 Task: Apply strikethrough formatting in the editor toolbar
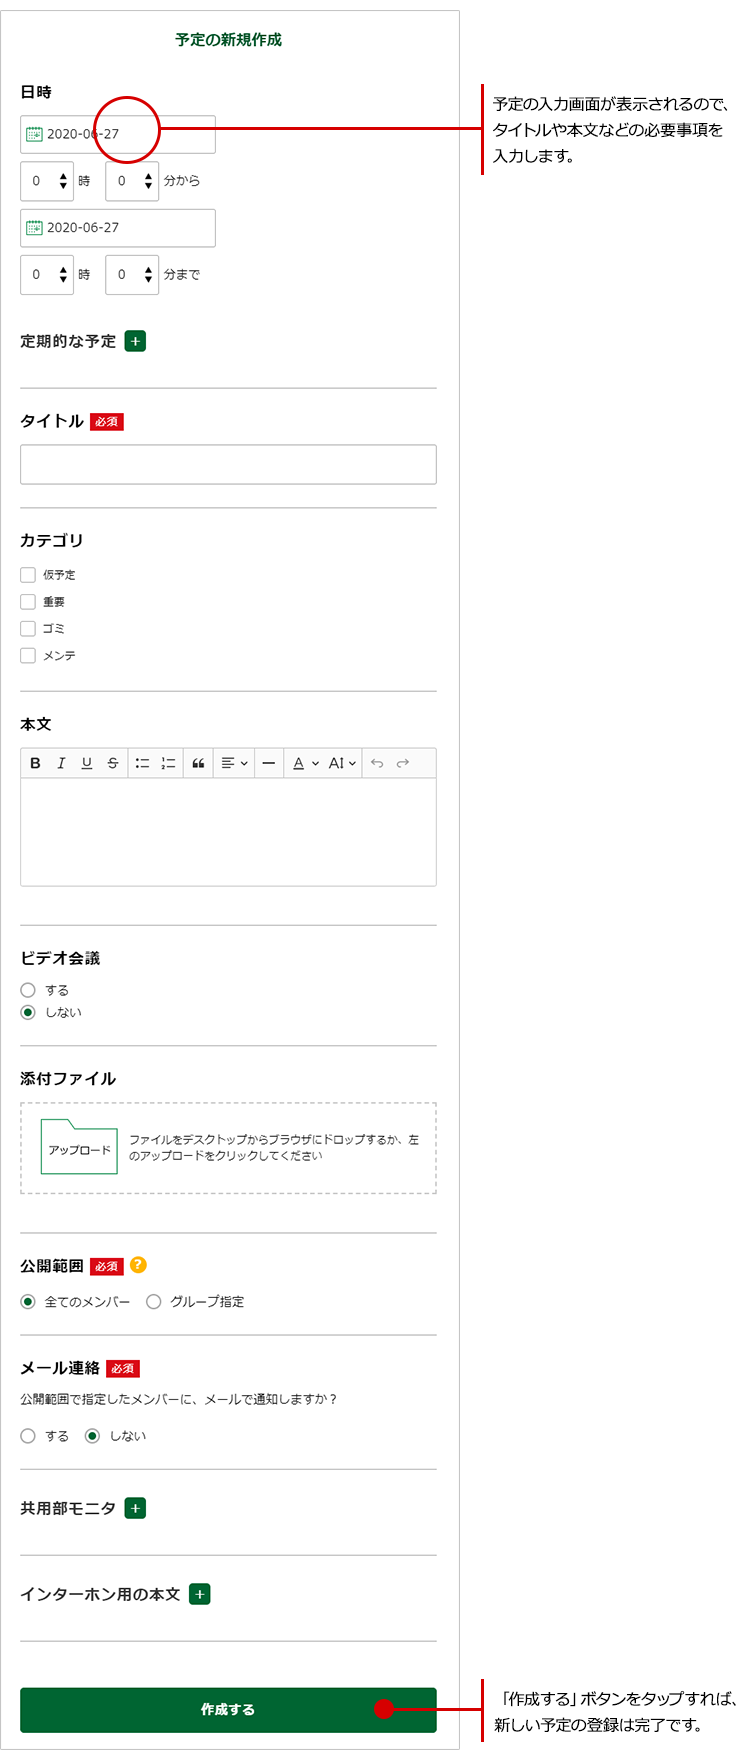pyautogui.click(x=113, y=763)
